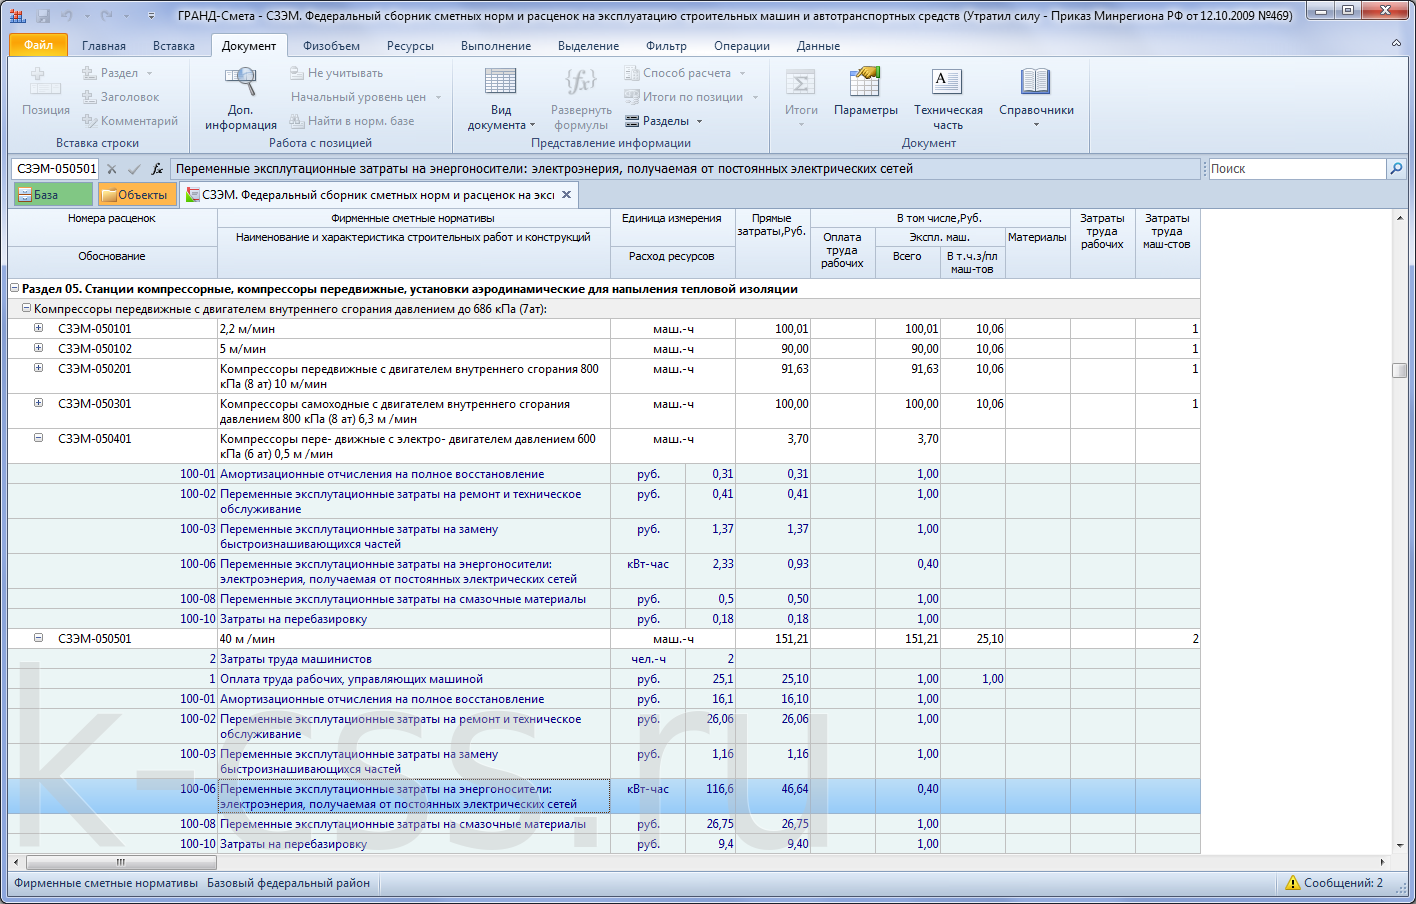Screen dimensions: 1416x904
Task: Open Сообщений: 2 warnings
Action: (x=1334, y=883)
